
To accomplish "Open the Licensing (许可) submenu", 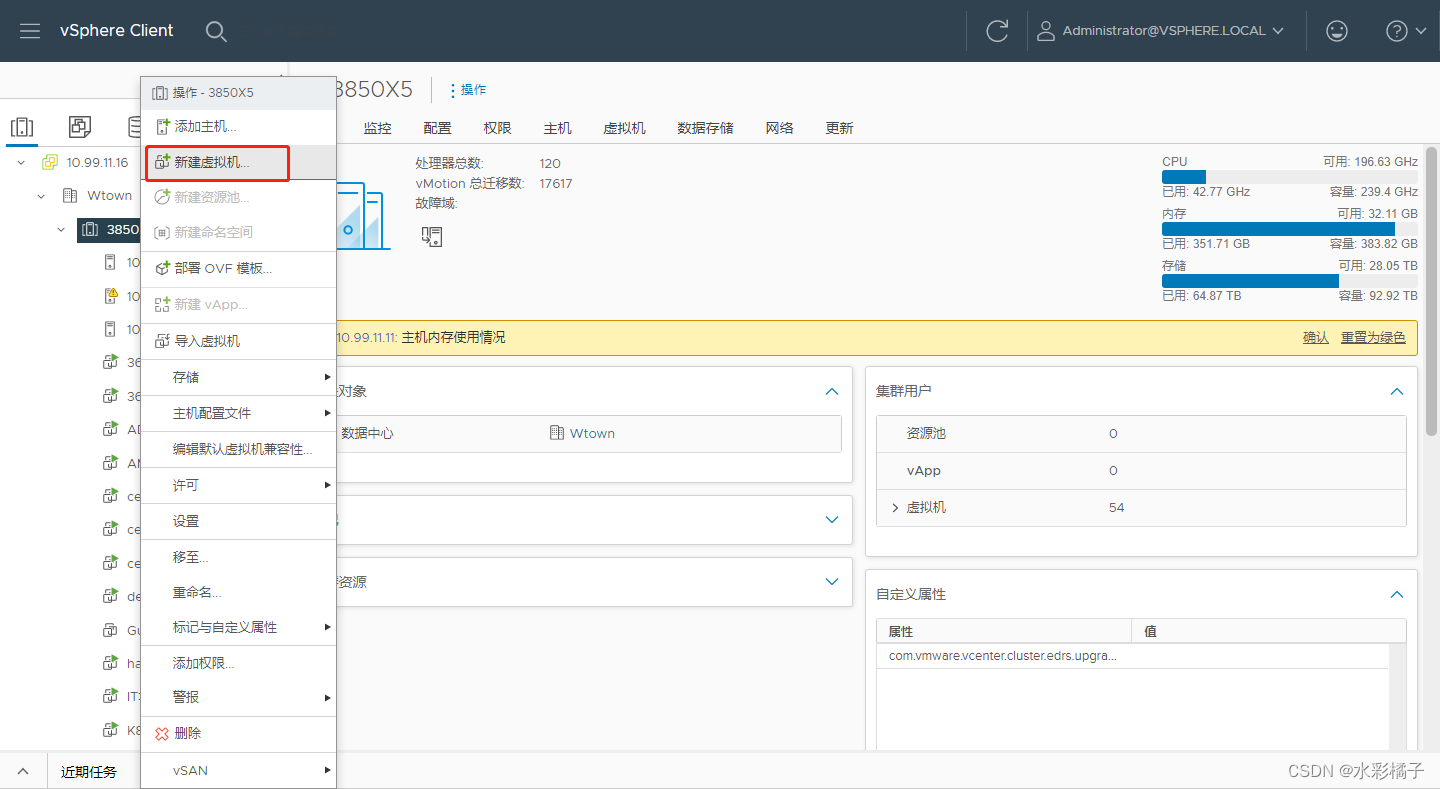I will [x=238, y=485].
